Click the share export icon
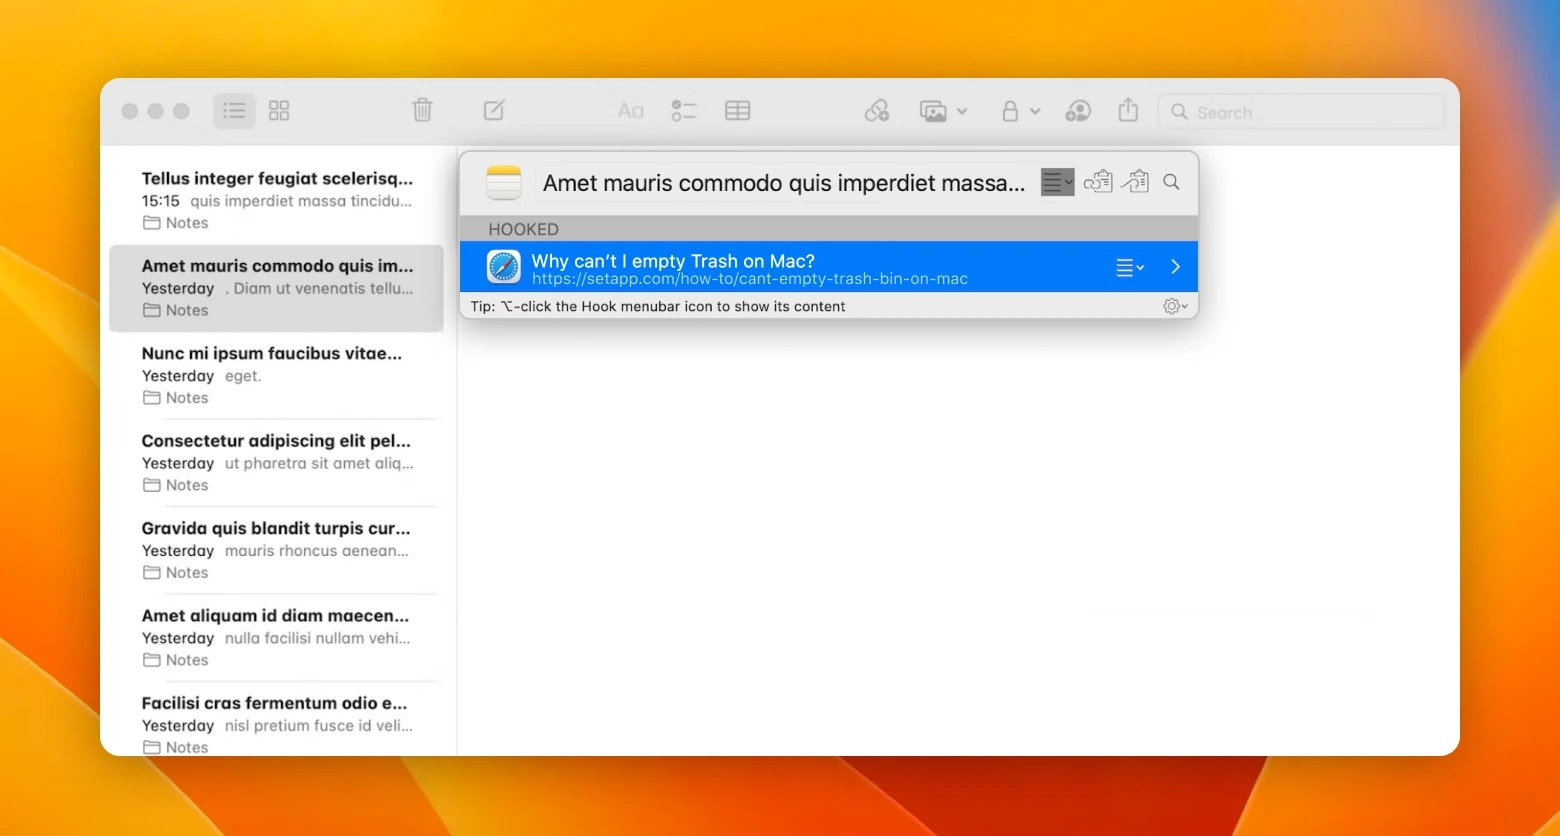Viewport: 1560px width, 836px height. point(1128,110)
